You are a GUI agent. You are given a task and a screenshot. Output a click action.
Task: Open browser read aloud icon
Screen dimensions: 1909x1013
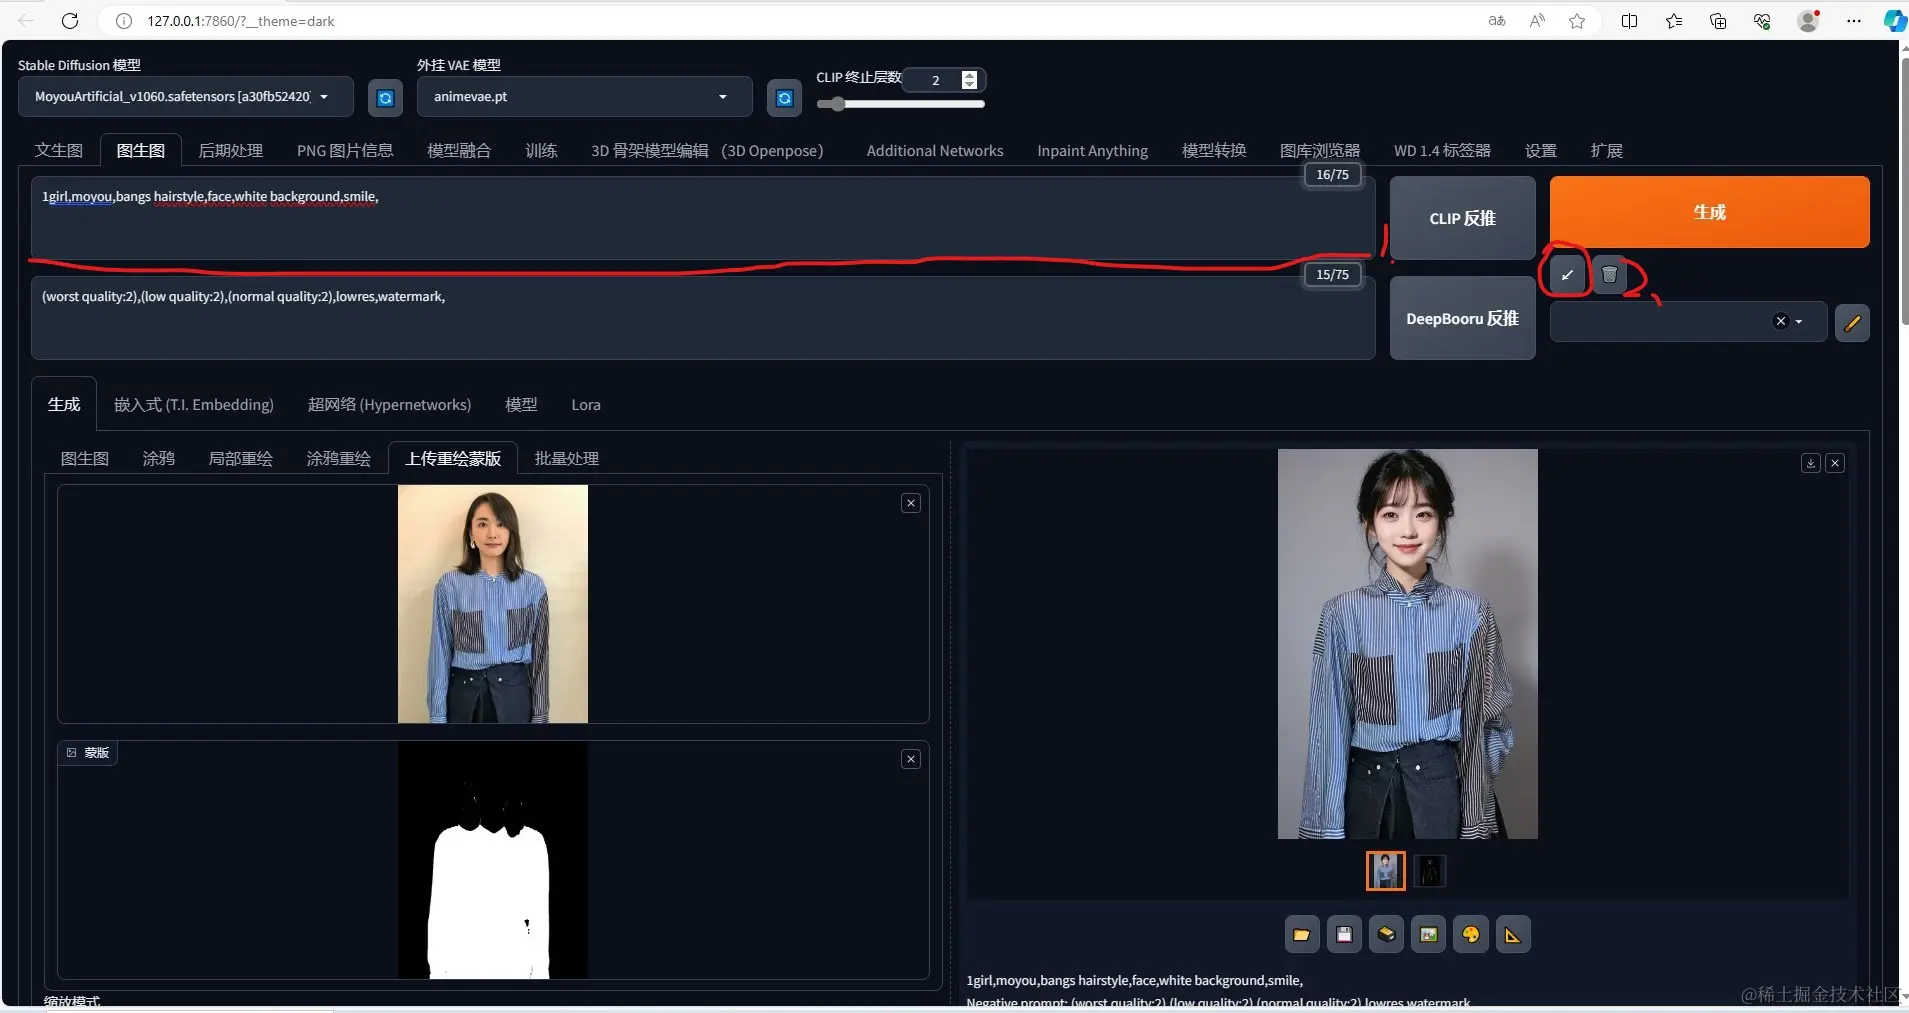(x=1537, y=21)
